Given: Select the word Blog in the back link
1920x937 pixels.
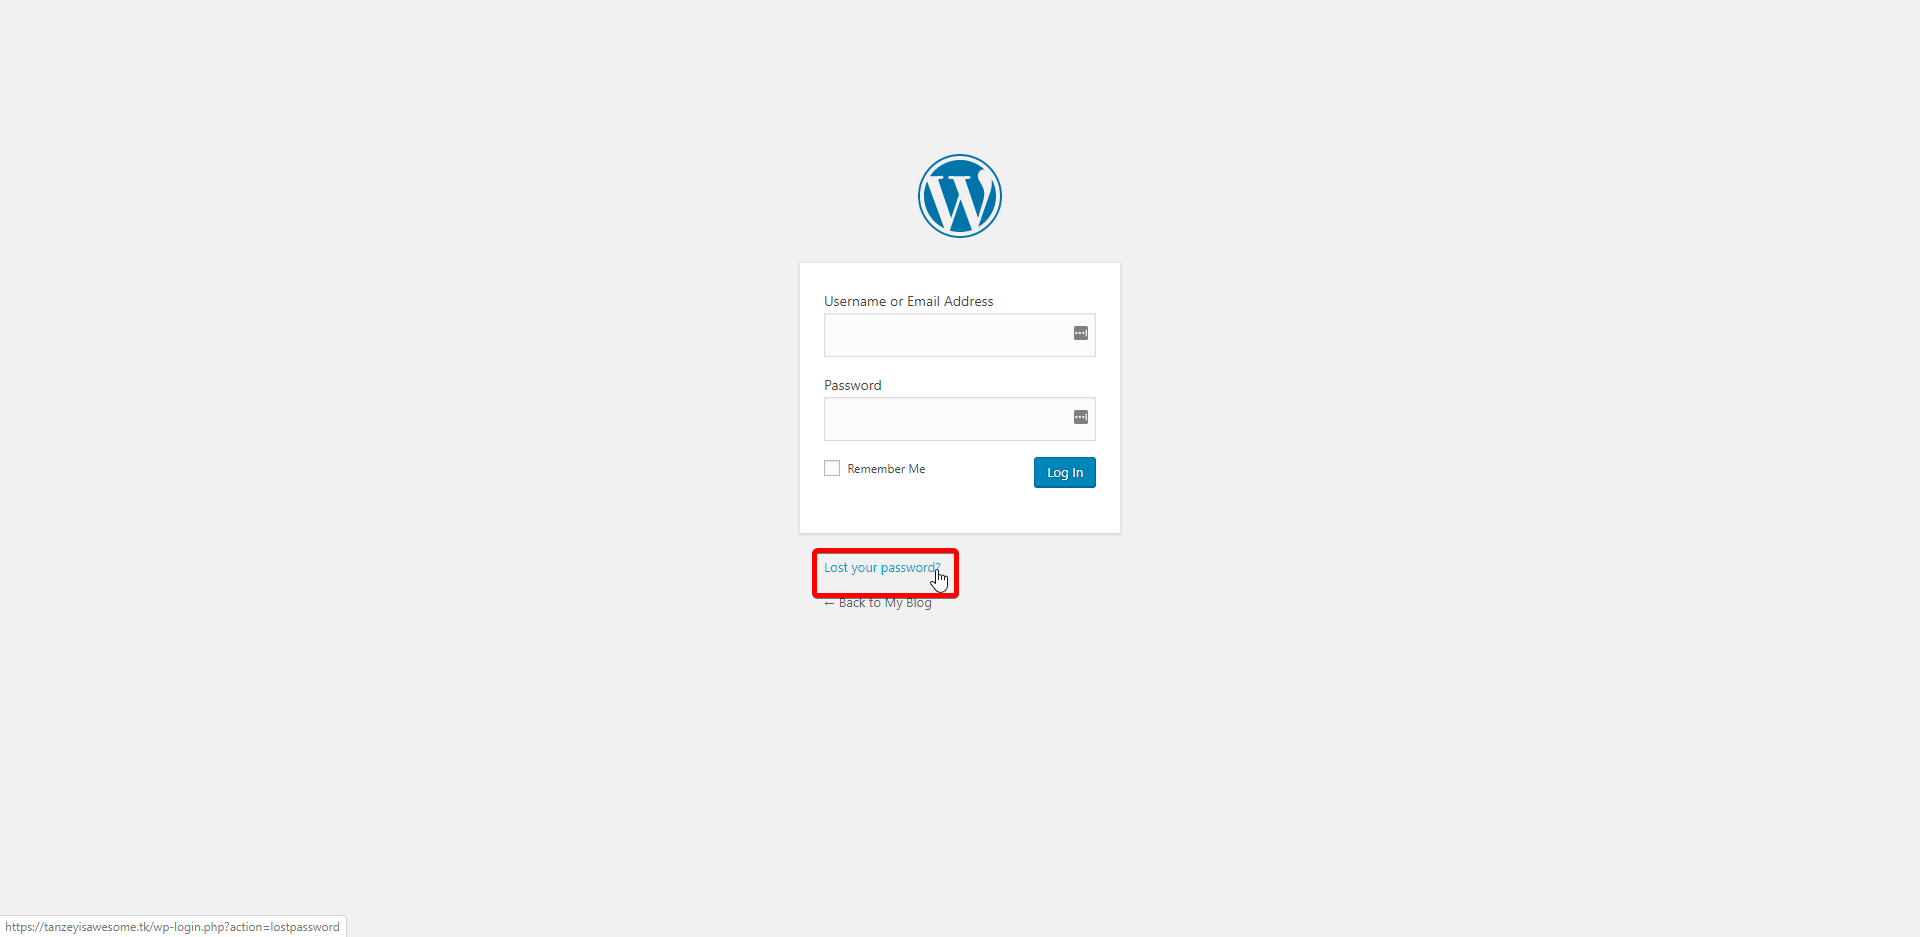Looking at the screenshot, I should point(919,603).
